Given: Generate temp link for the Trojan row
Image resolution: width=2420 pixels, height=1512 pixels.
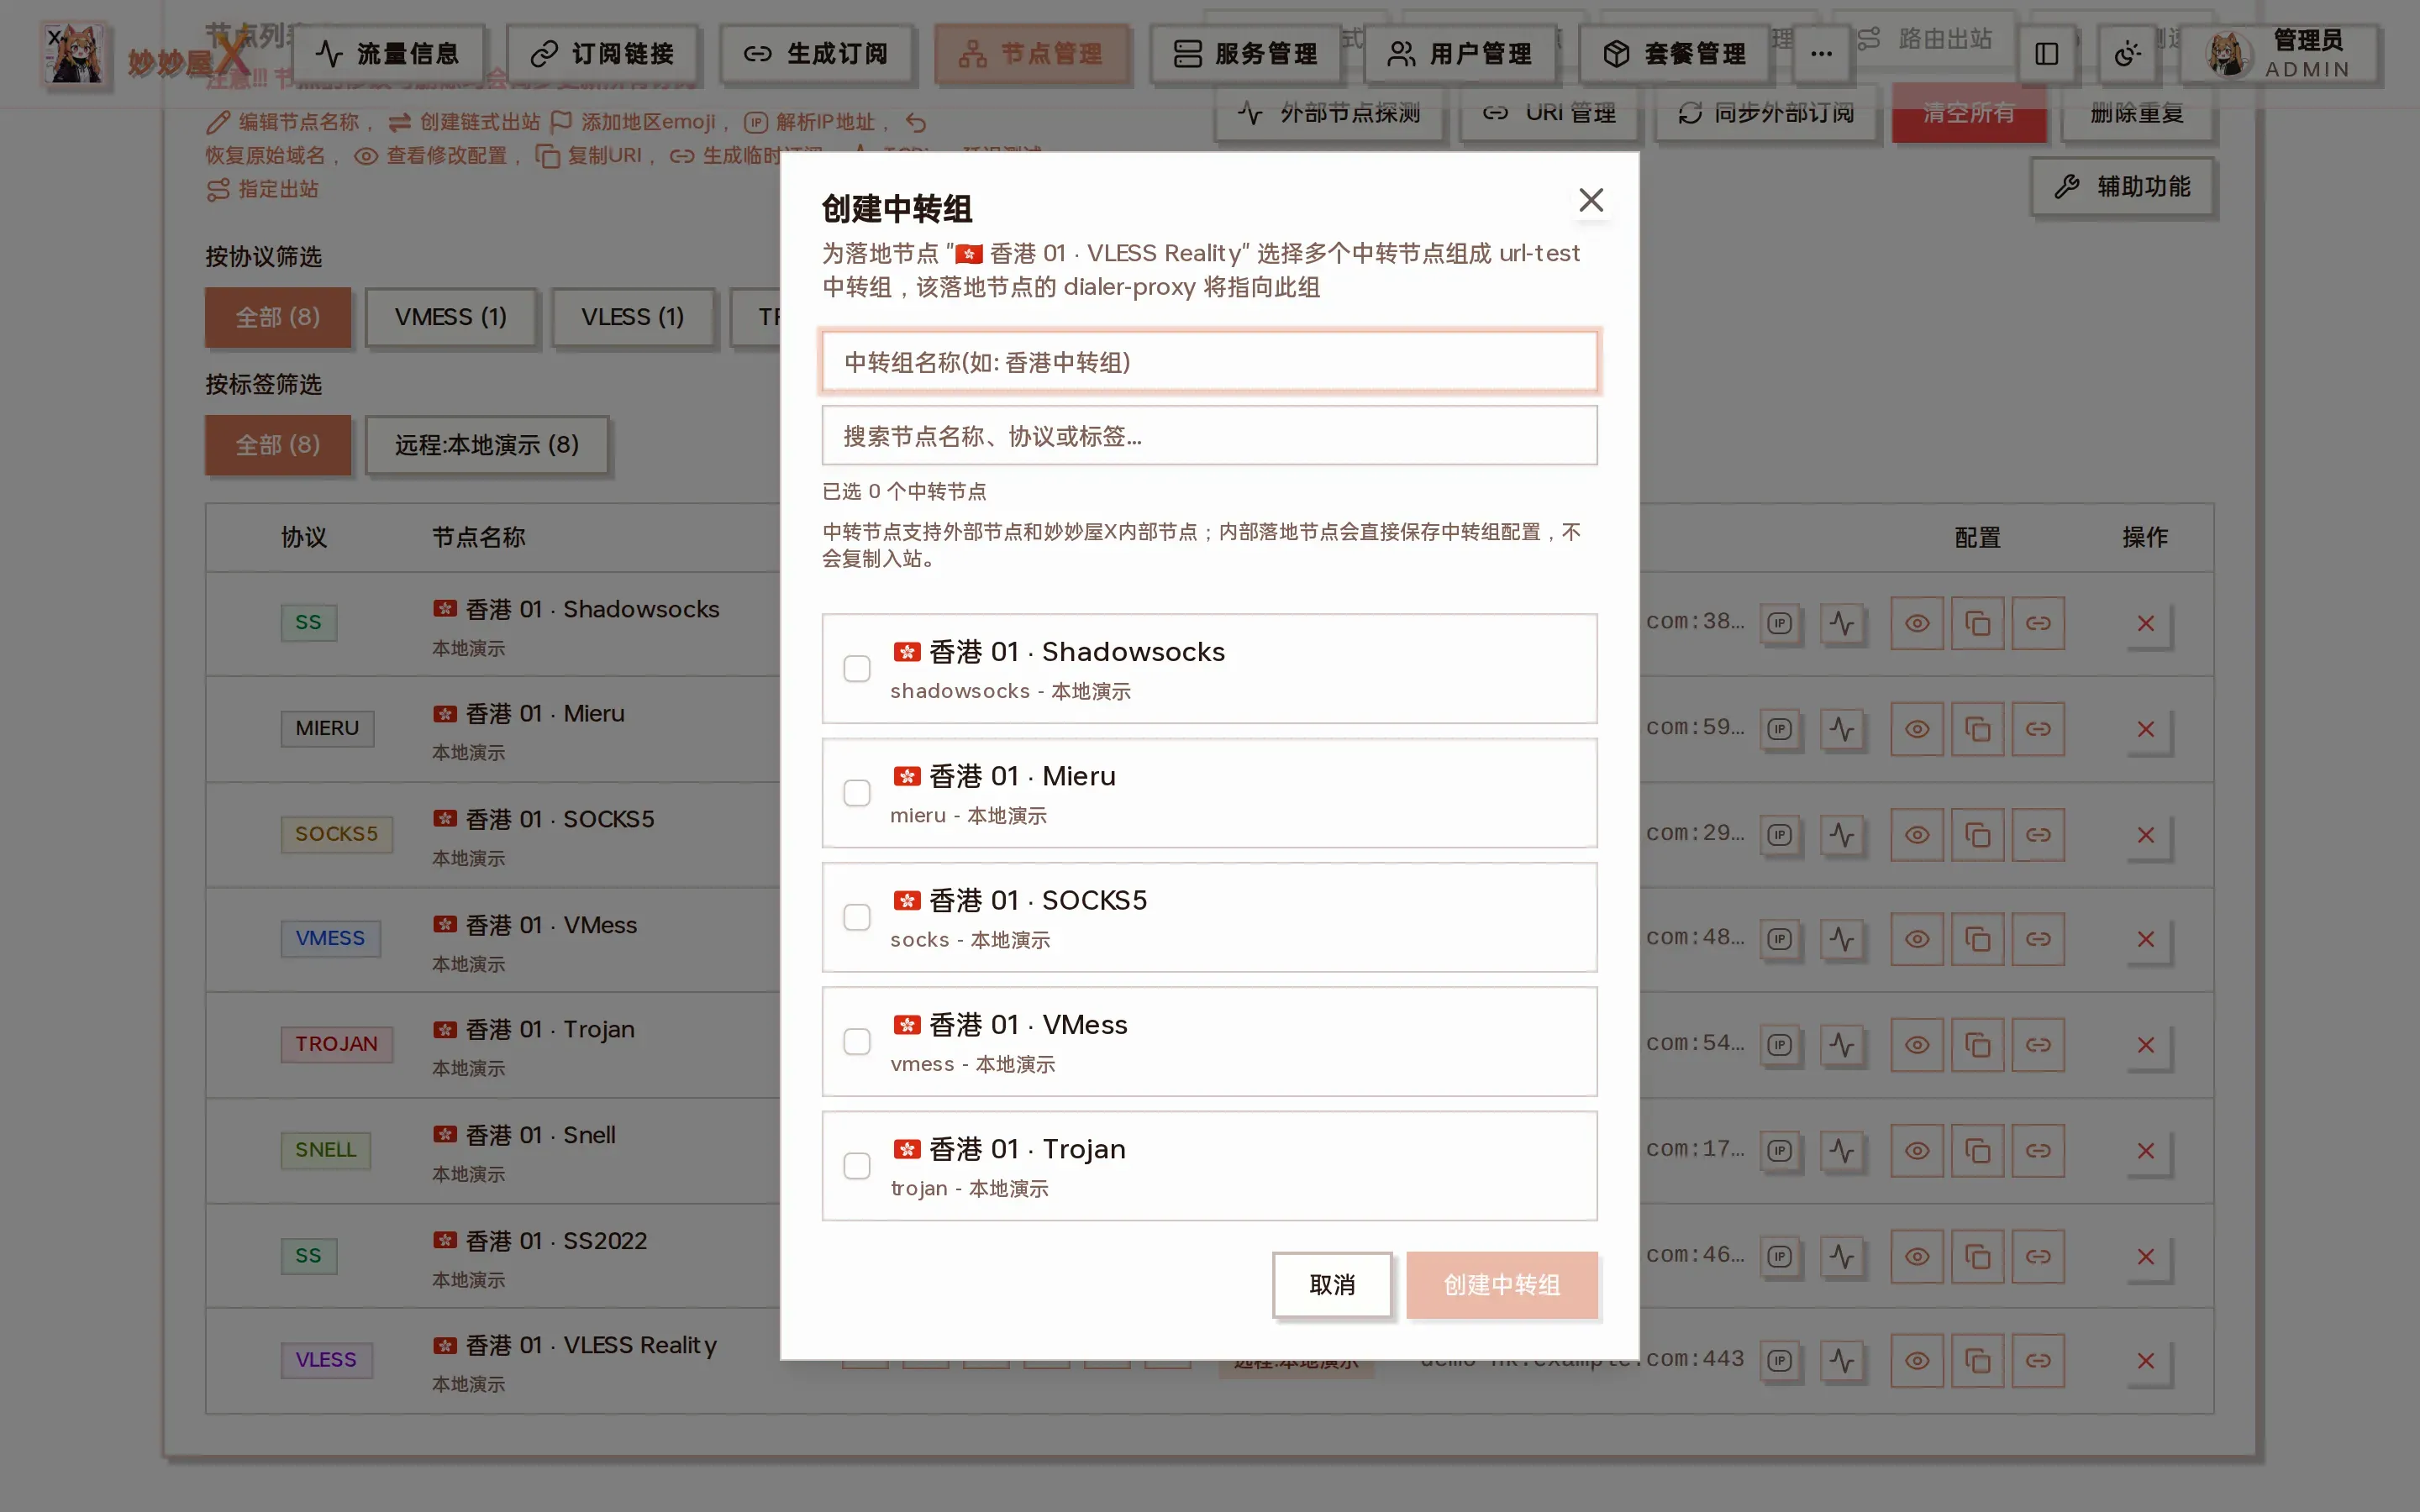Looking at the screenshot, I should coord(2038,1045).
